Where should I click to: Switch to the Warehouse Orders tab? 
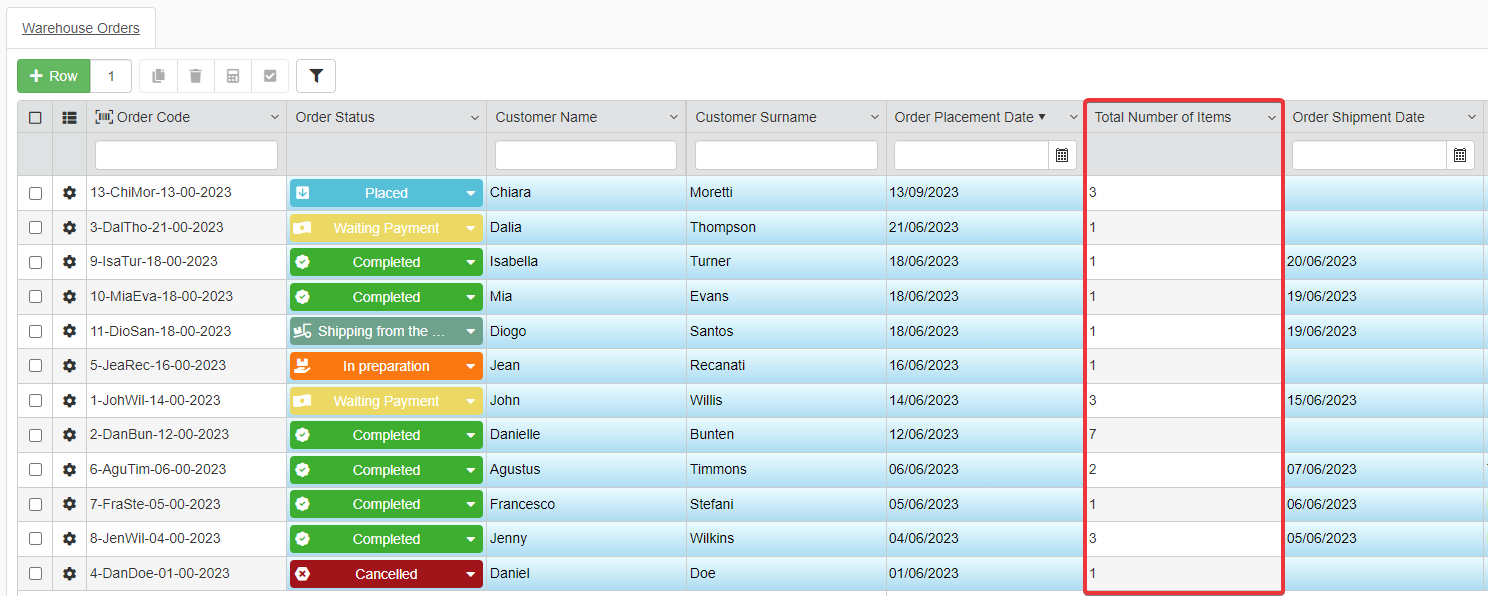(x=81, y=28)
